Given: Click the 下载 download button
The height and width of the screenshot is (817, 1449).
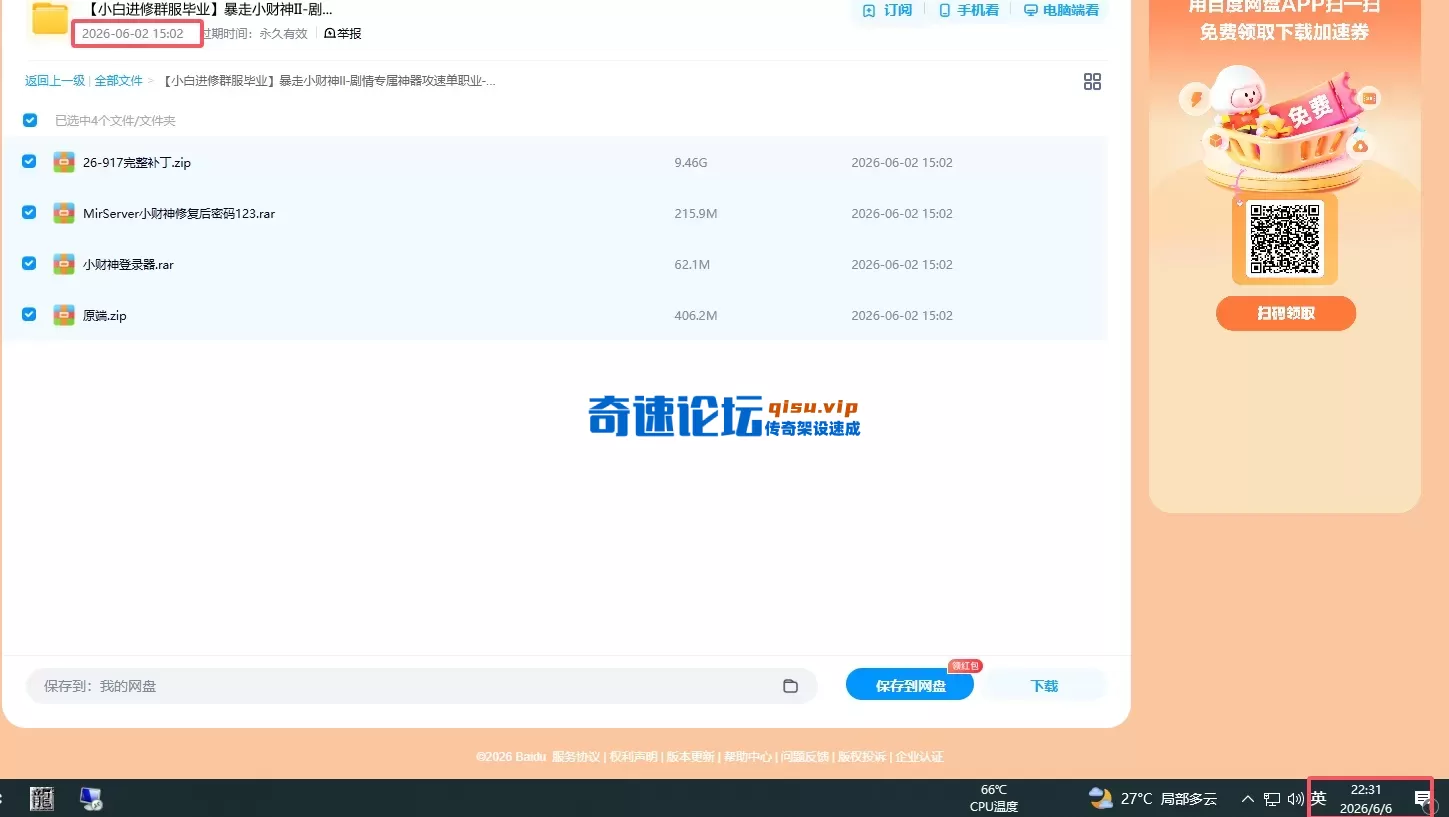Looking at the screenshot, I should (1044, 685).
